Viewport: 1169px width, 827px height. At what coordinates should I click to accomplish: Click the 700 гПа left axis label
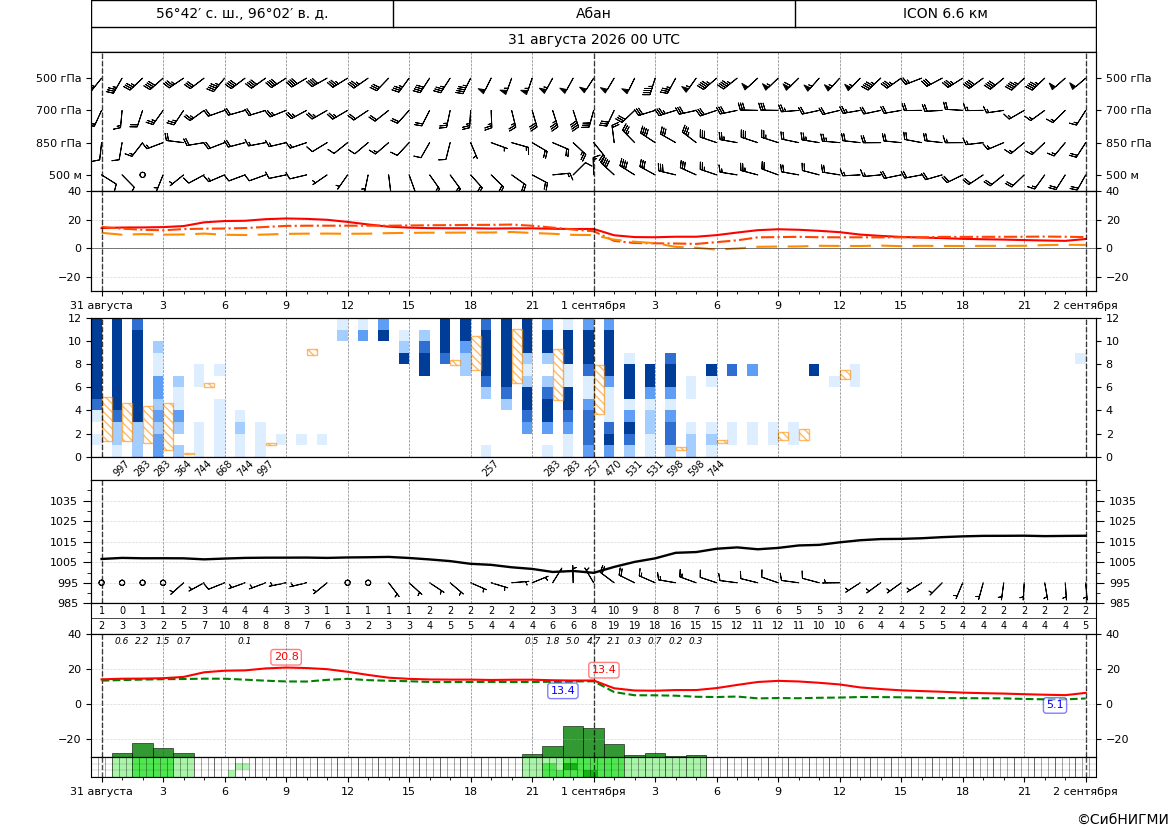pos(58,110)
